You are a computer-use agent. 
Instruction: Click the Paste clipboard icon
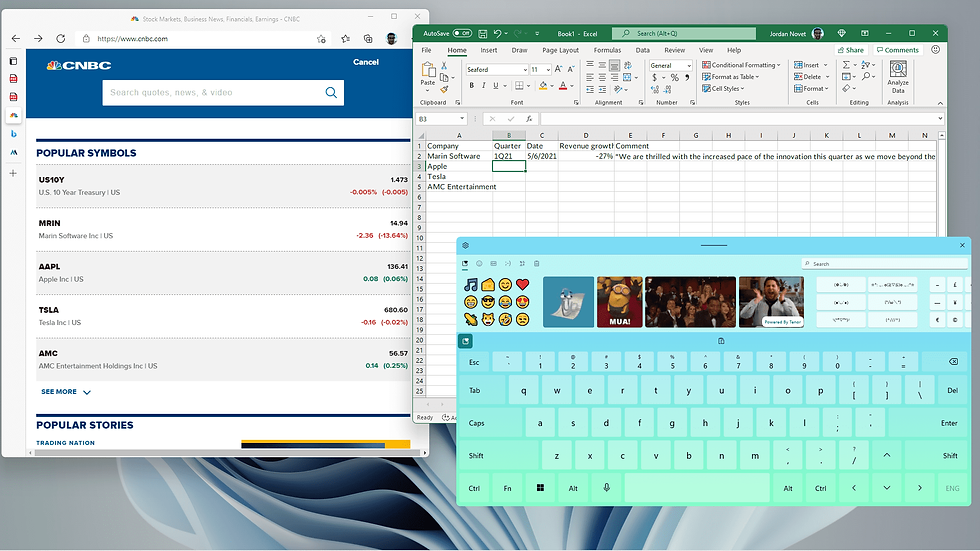tap(428, 69)
